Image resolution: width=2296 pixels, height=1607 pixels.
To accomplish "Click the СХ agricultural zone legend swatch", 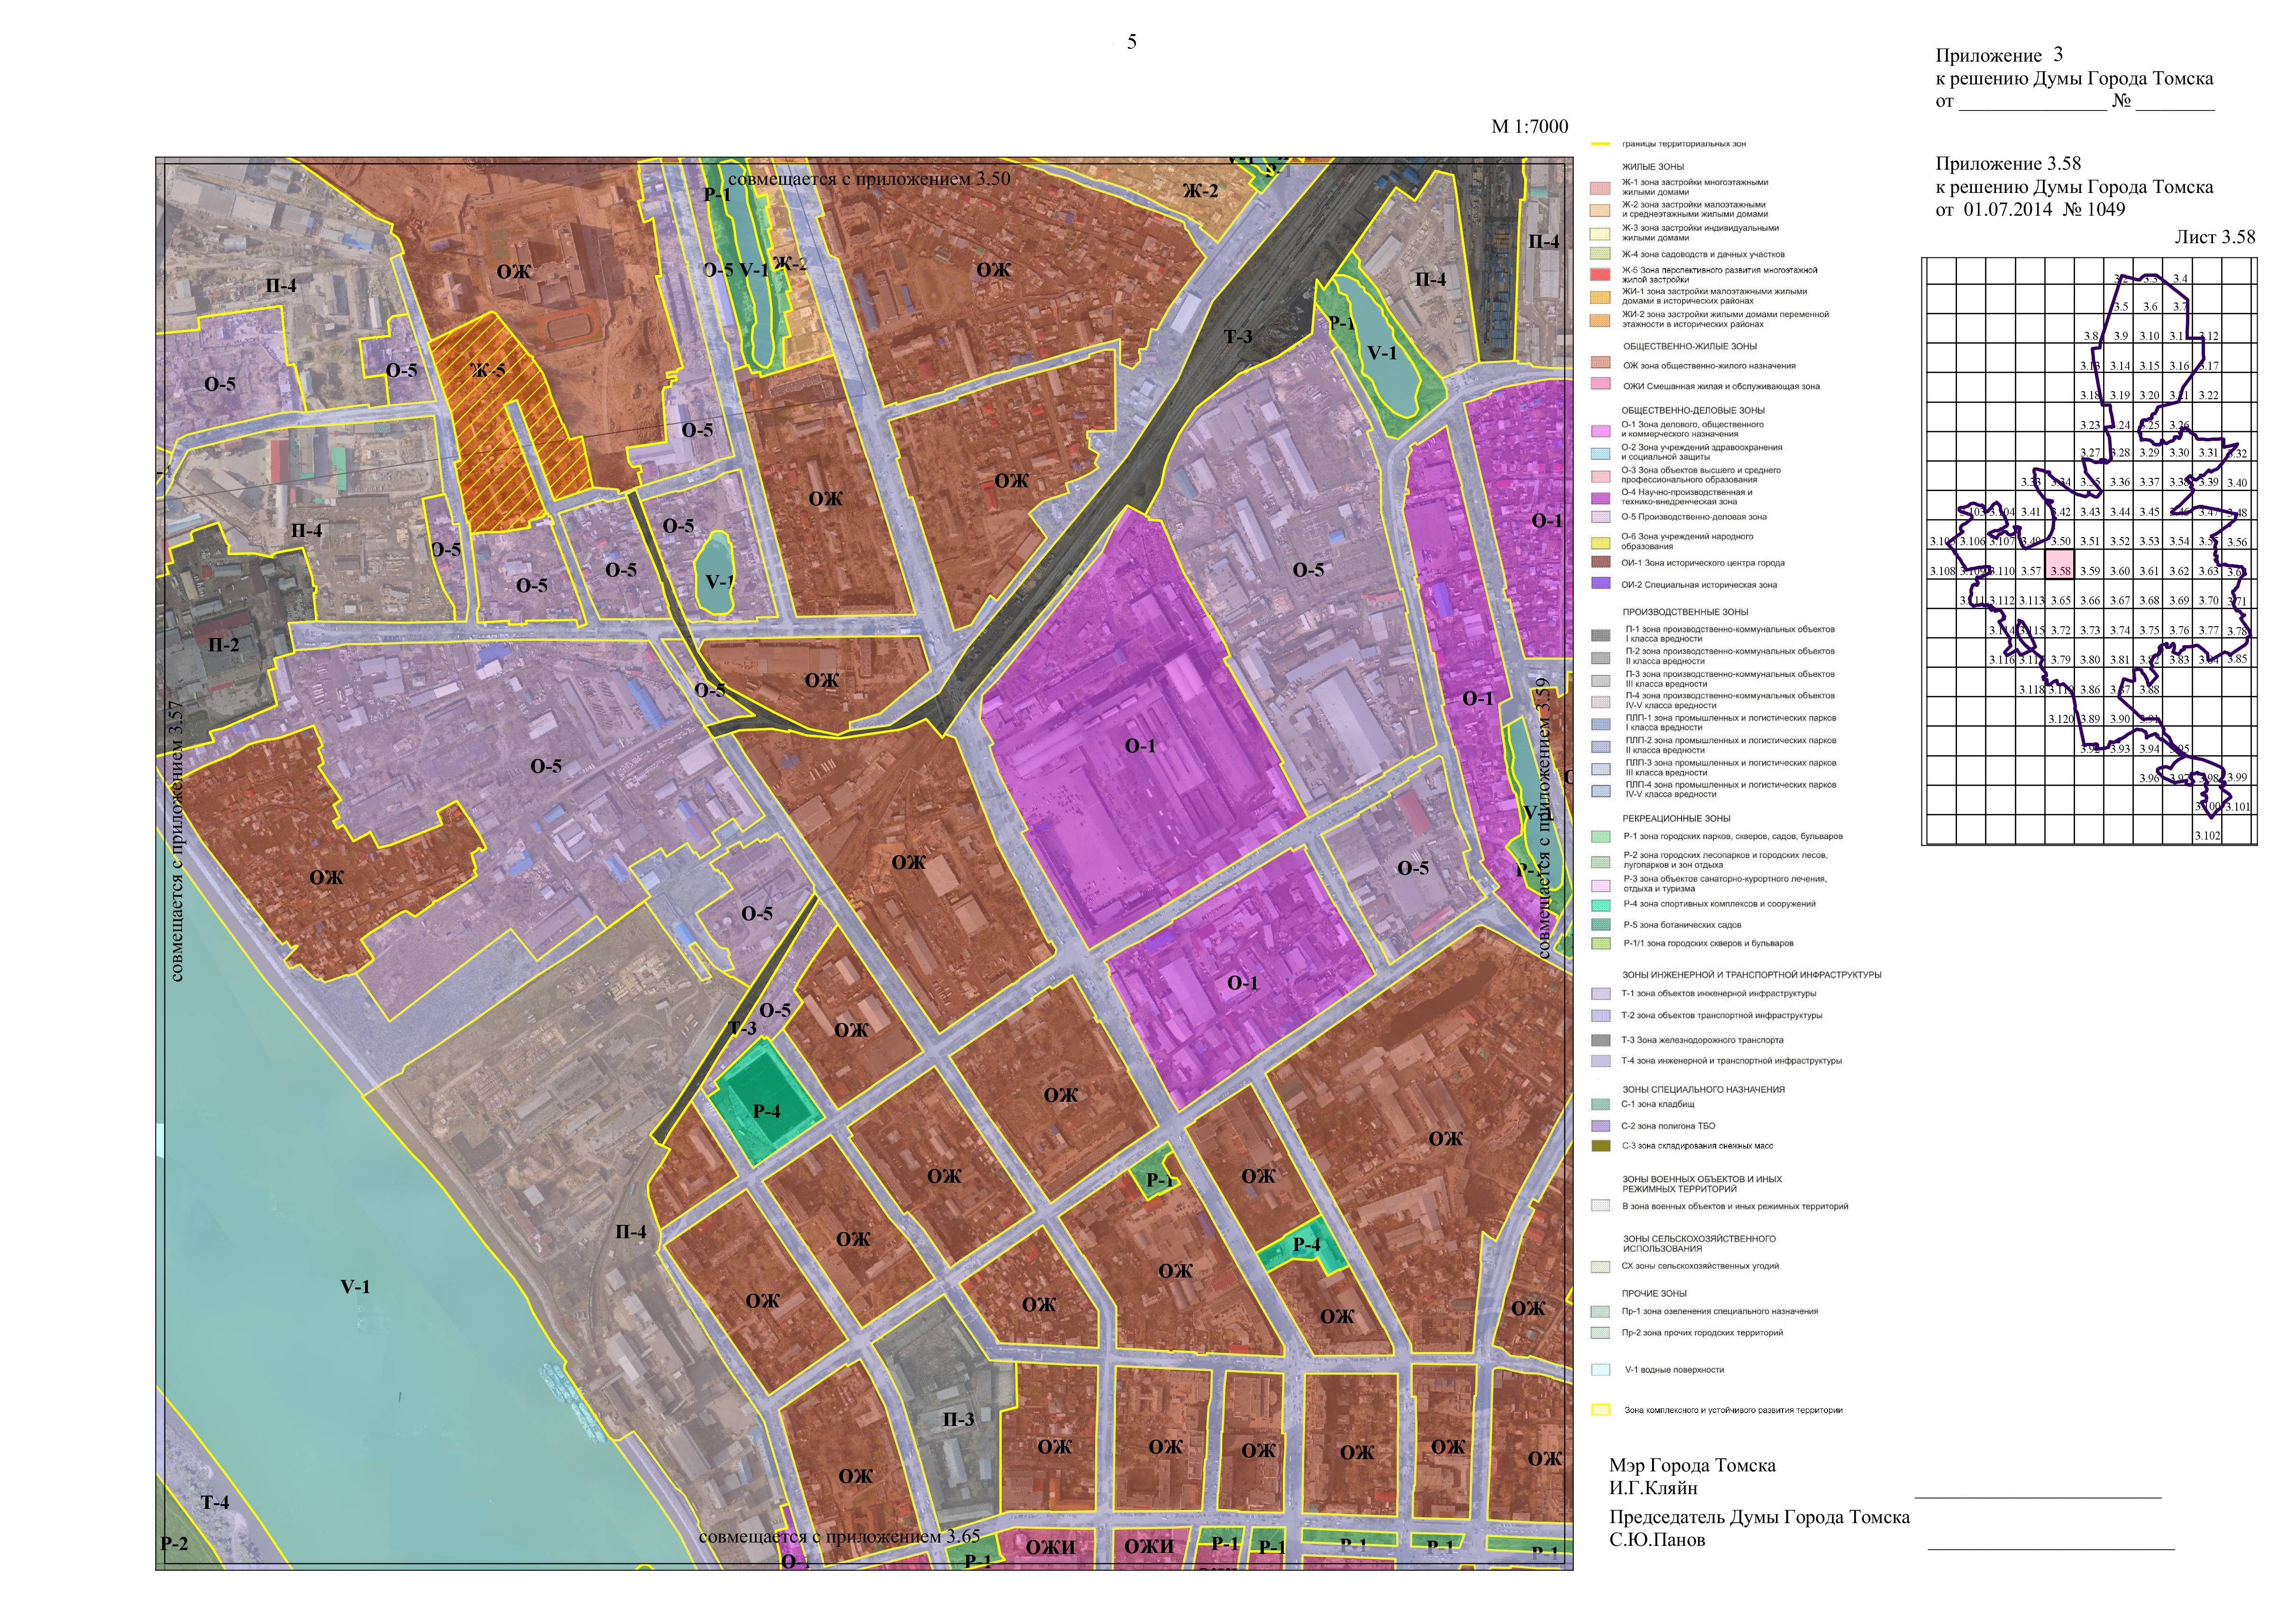I will 1600,1266.
